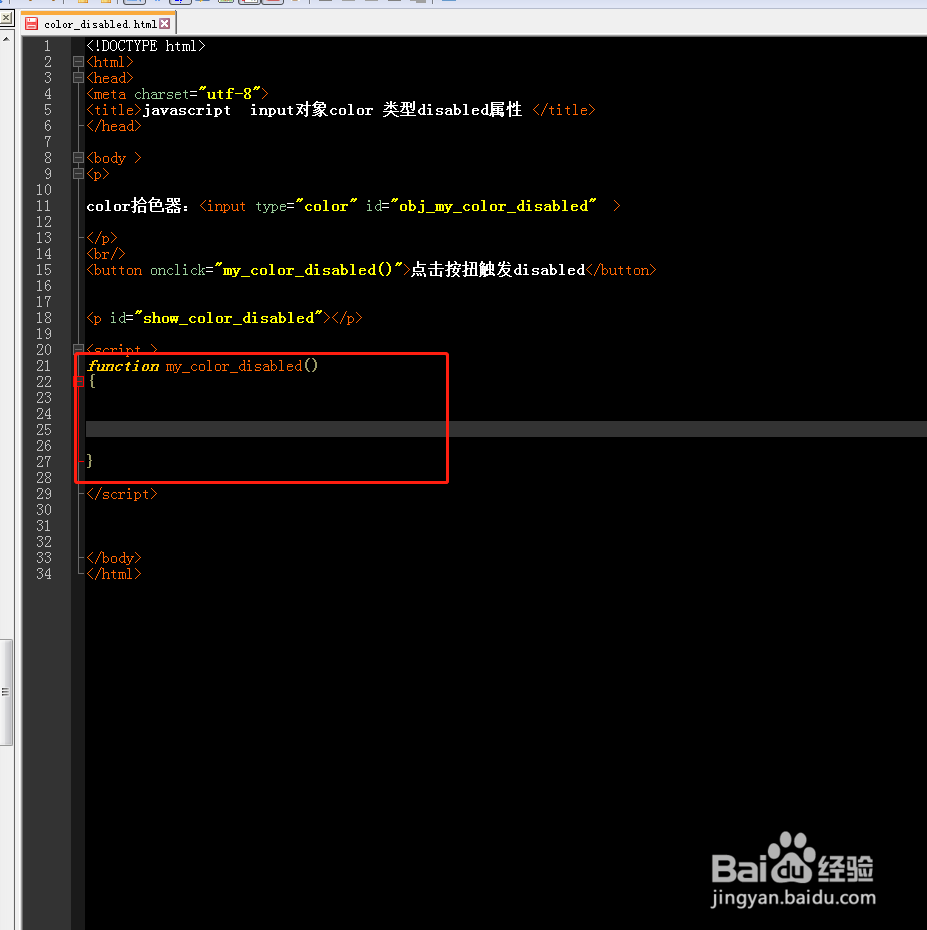Click the onclick value "my_color_disabled()"
Image resolution: width=927 pixels, height=930 pixels.
click(x=309, y=270)
